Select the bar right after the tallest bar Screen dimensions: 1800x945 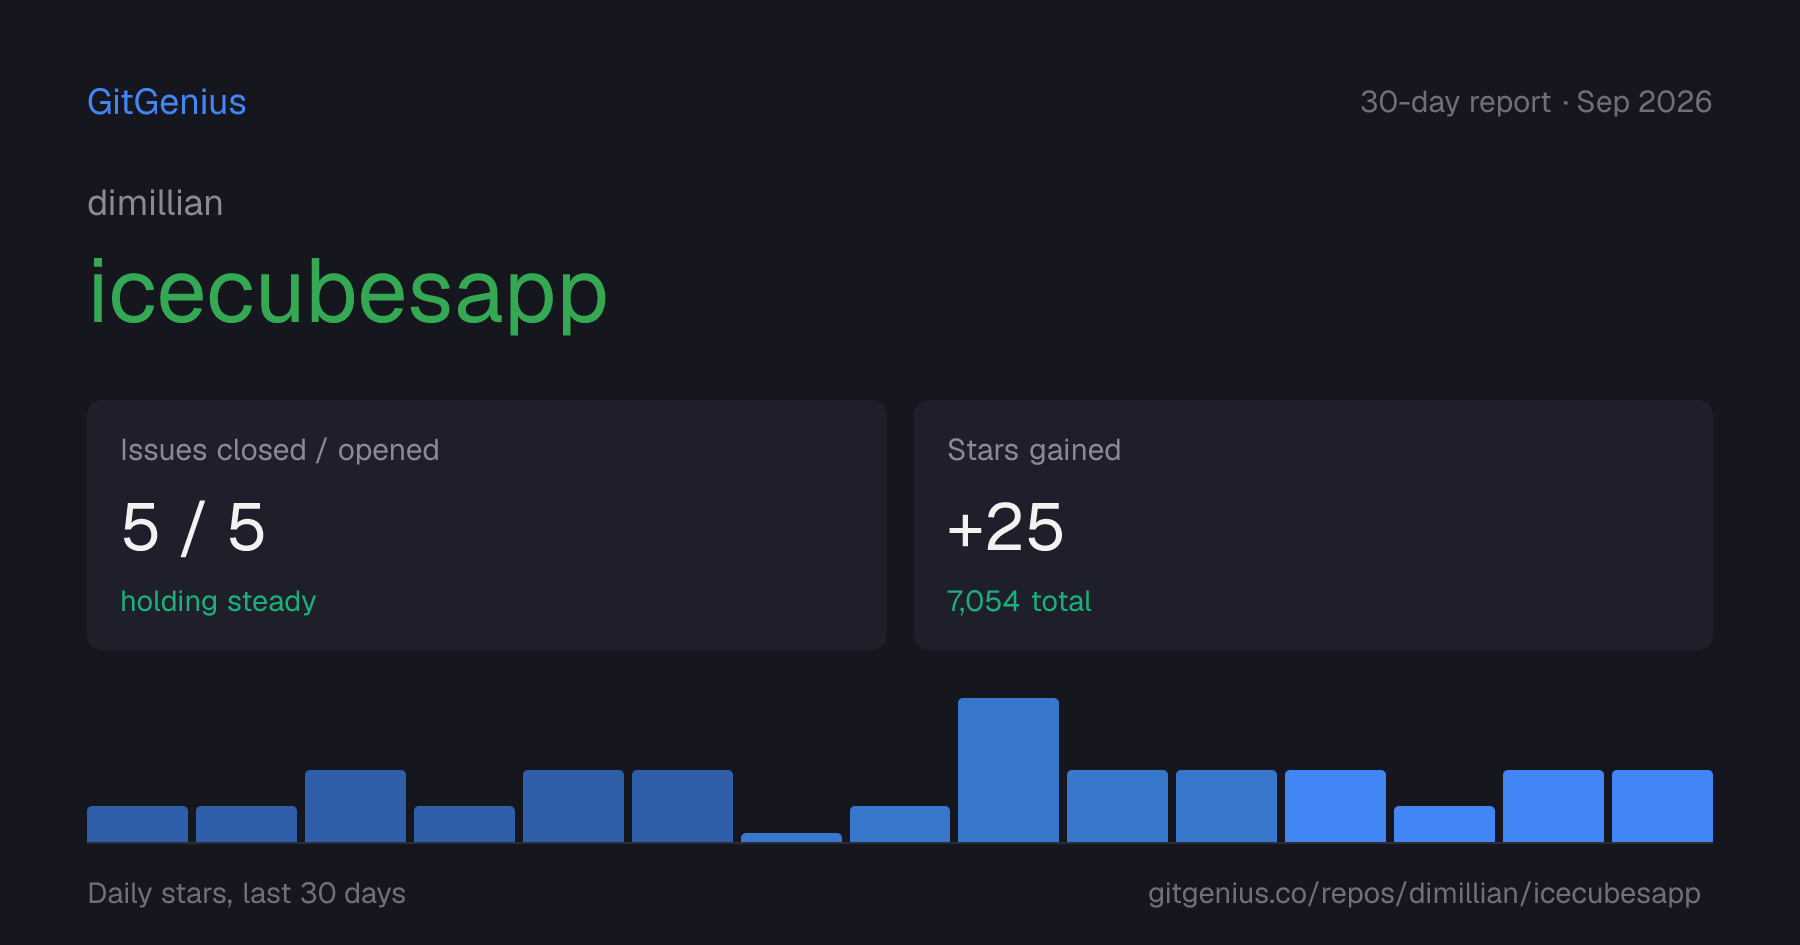[x=1117, y=806]
